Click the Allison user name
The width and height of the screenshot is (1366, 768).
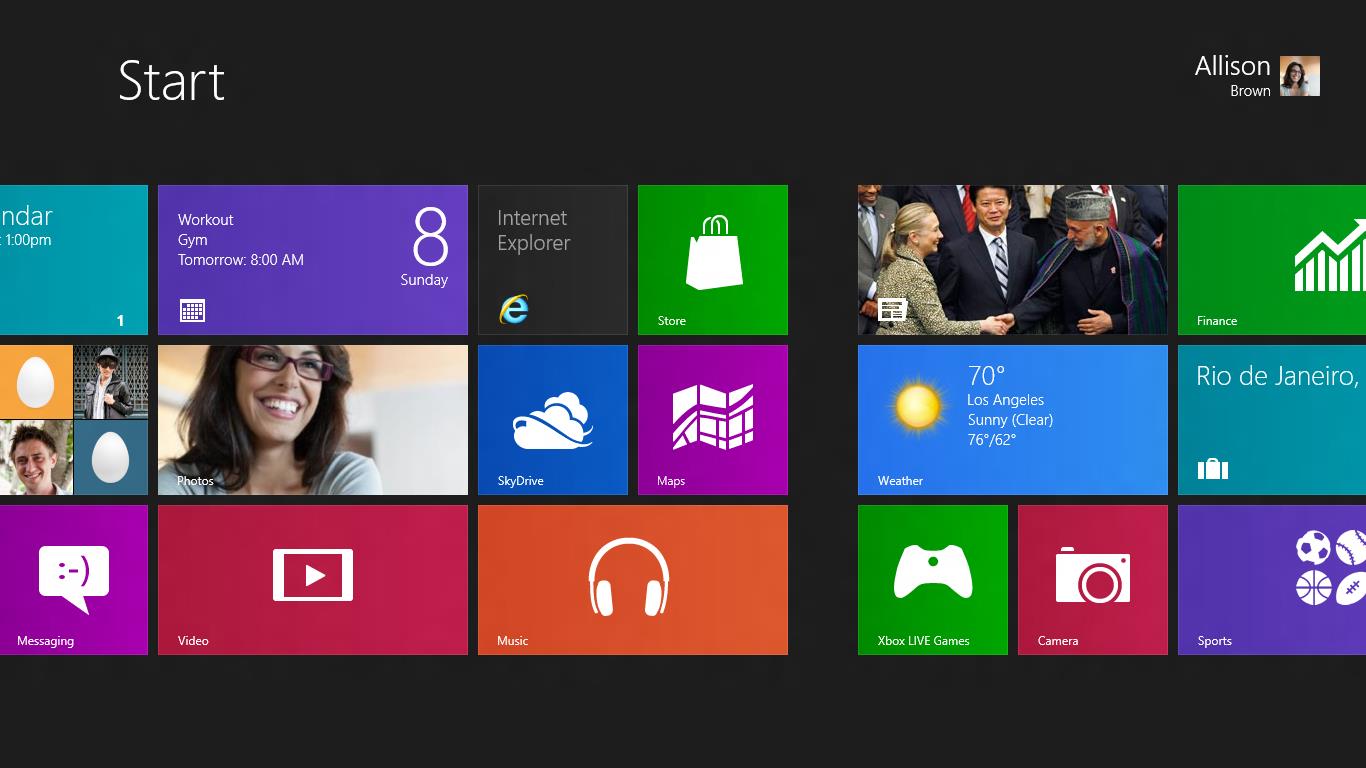point(1232,66)
